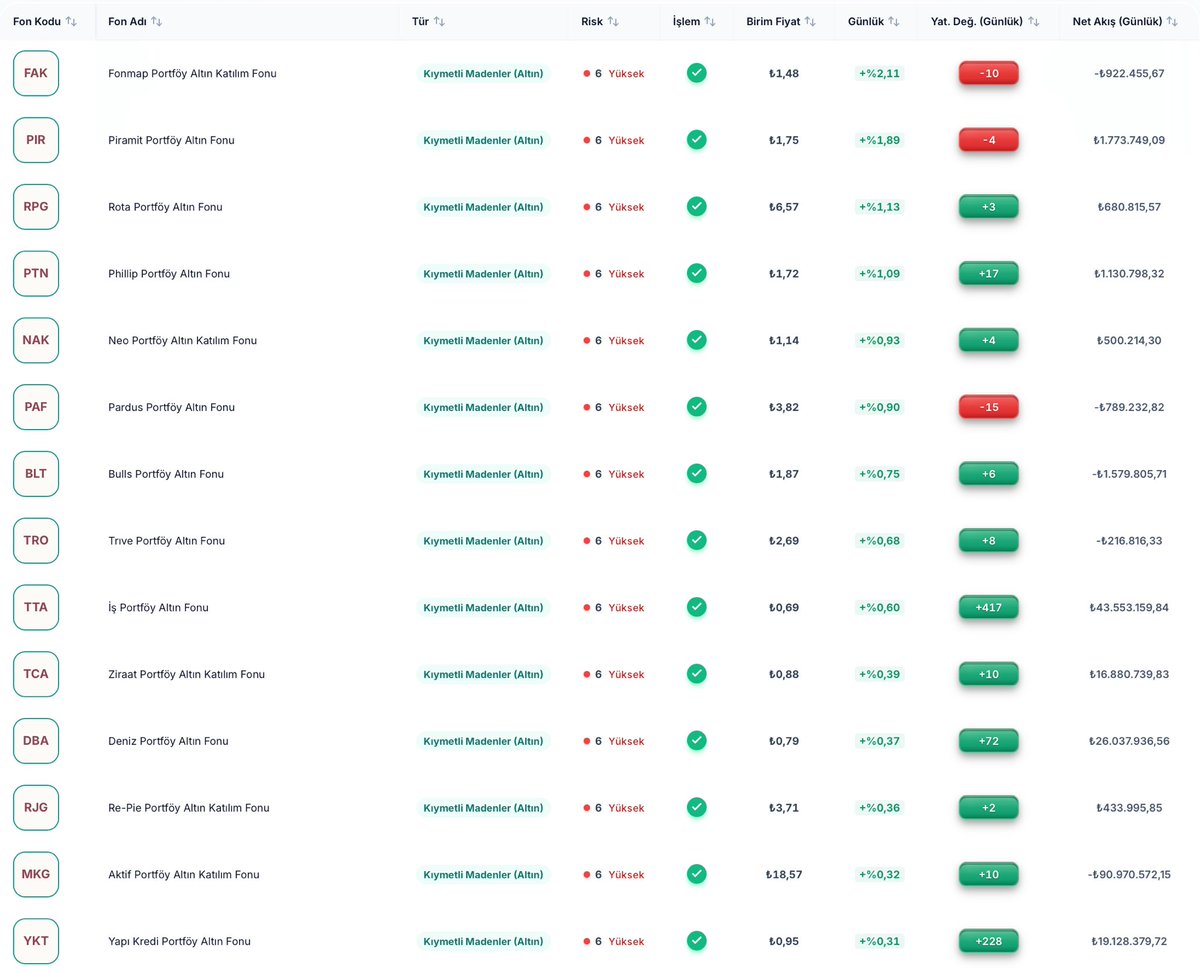
Task: Open the PTN fund code badge
Action: [x=36, y=273]
